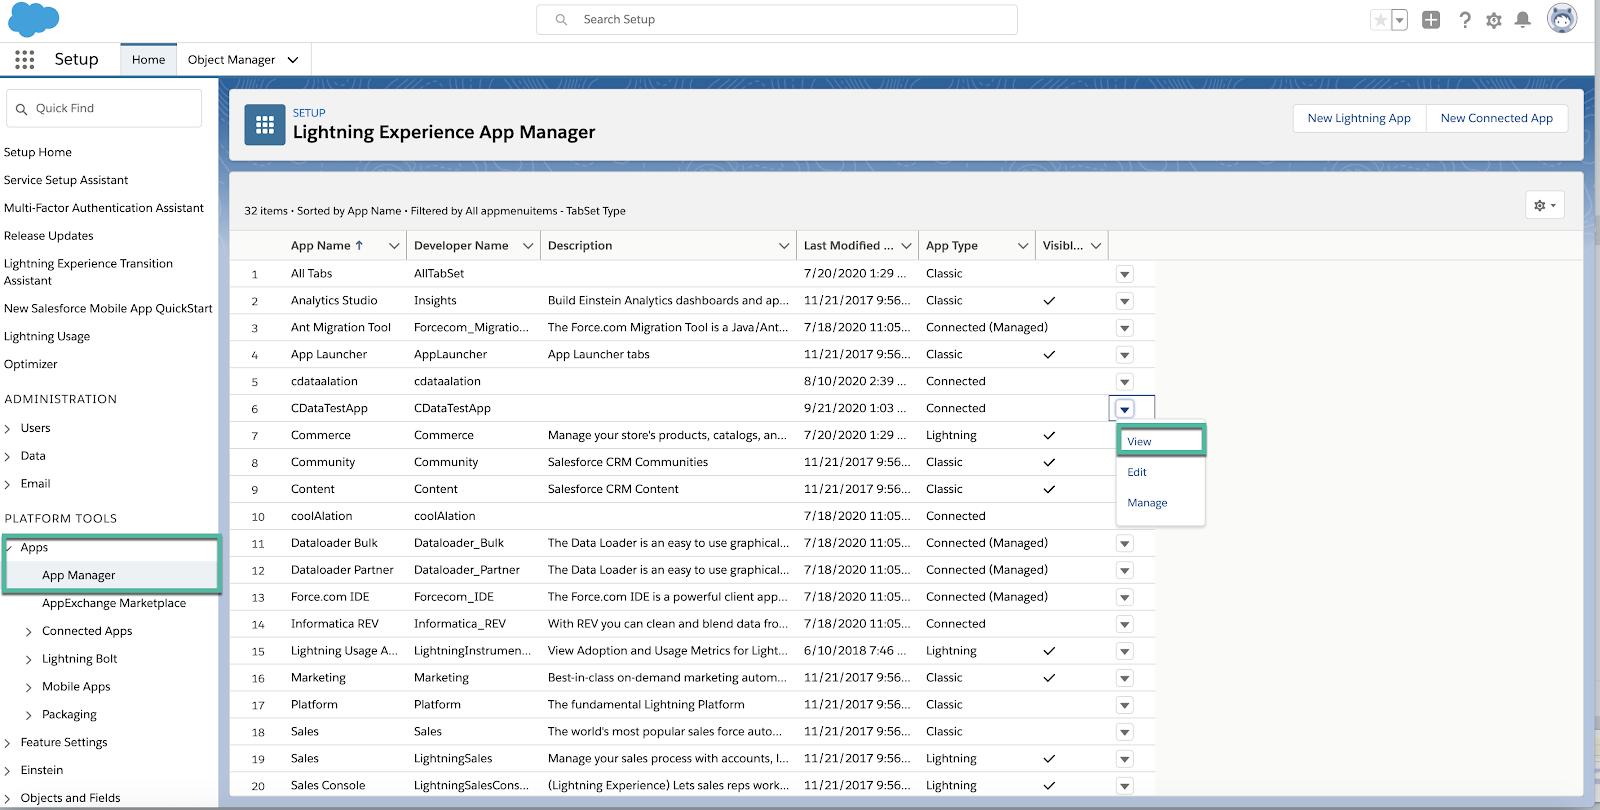
Task: Open Visible column menu chevron
Action: point(1096,246)
